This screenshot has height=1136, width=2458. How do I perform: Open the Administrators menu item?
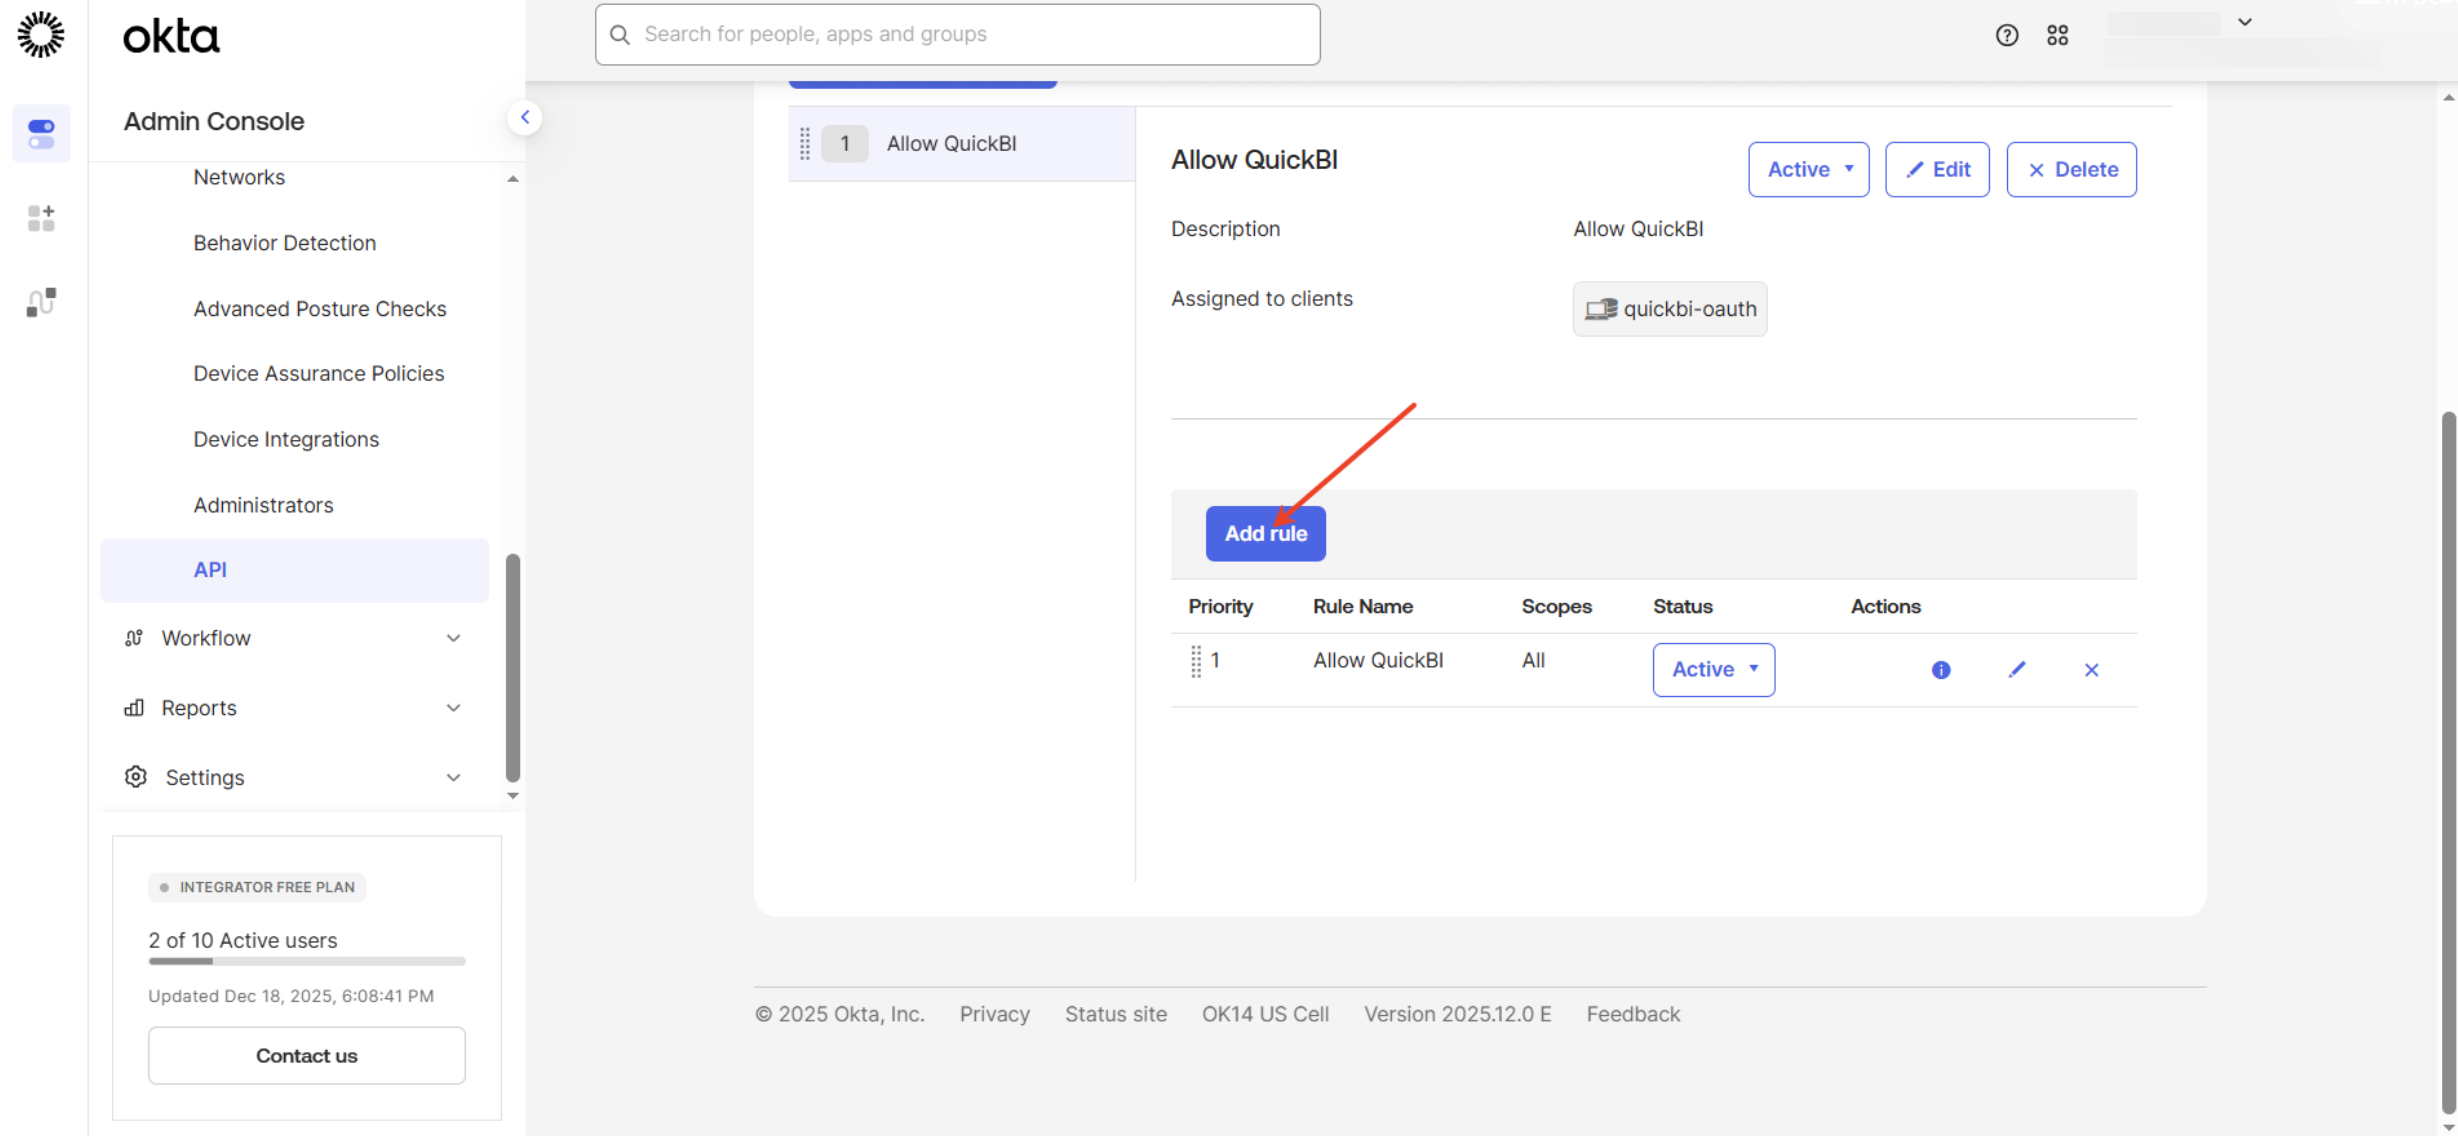[263, 505]
